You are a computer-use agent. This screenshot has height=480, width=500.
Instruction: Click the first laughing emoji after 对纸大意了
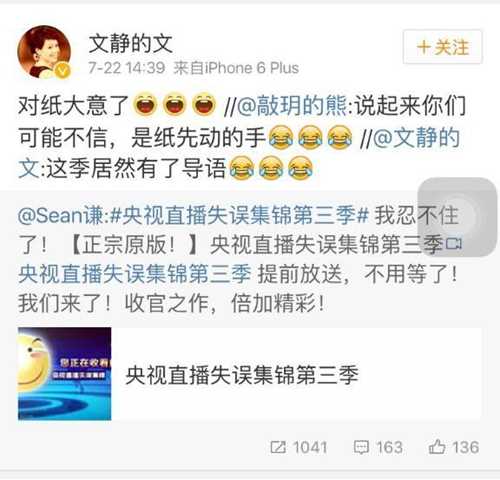pos(145,105)
